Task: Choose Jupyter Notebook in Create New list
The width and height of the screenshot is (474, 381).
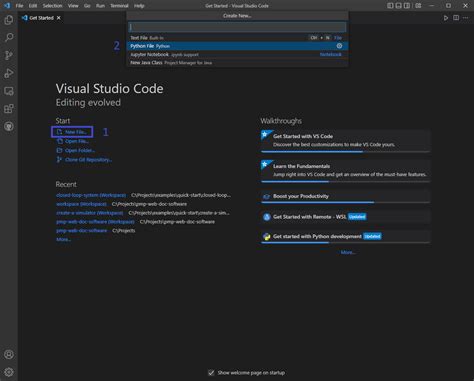Action: 237,54
